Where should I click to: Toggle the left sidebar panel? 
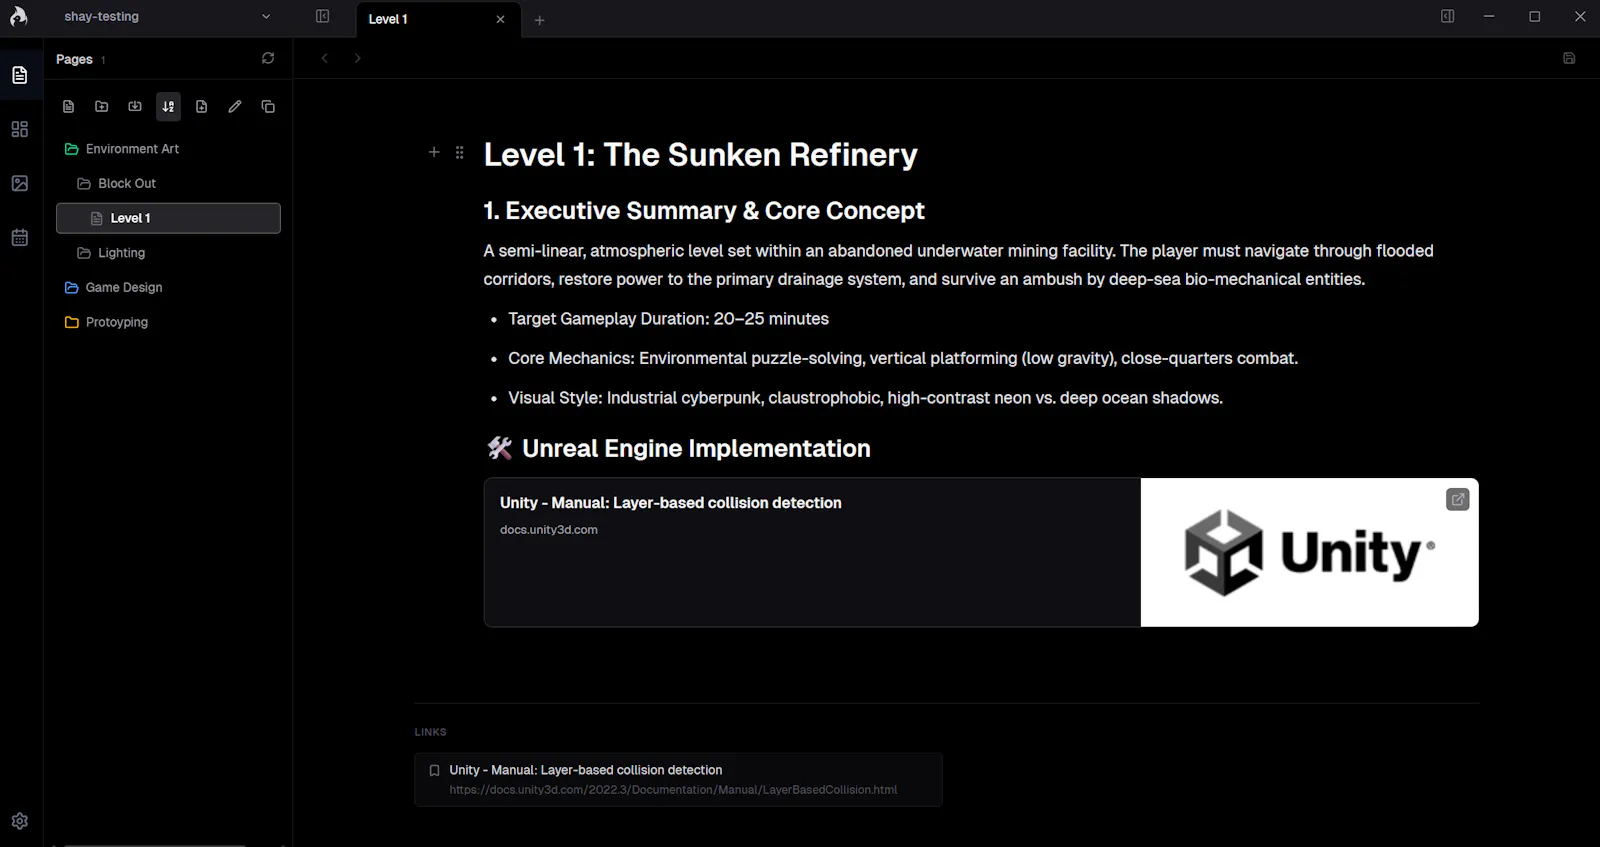point(323,17)
